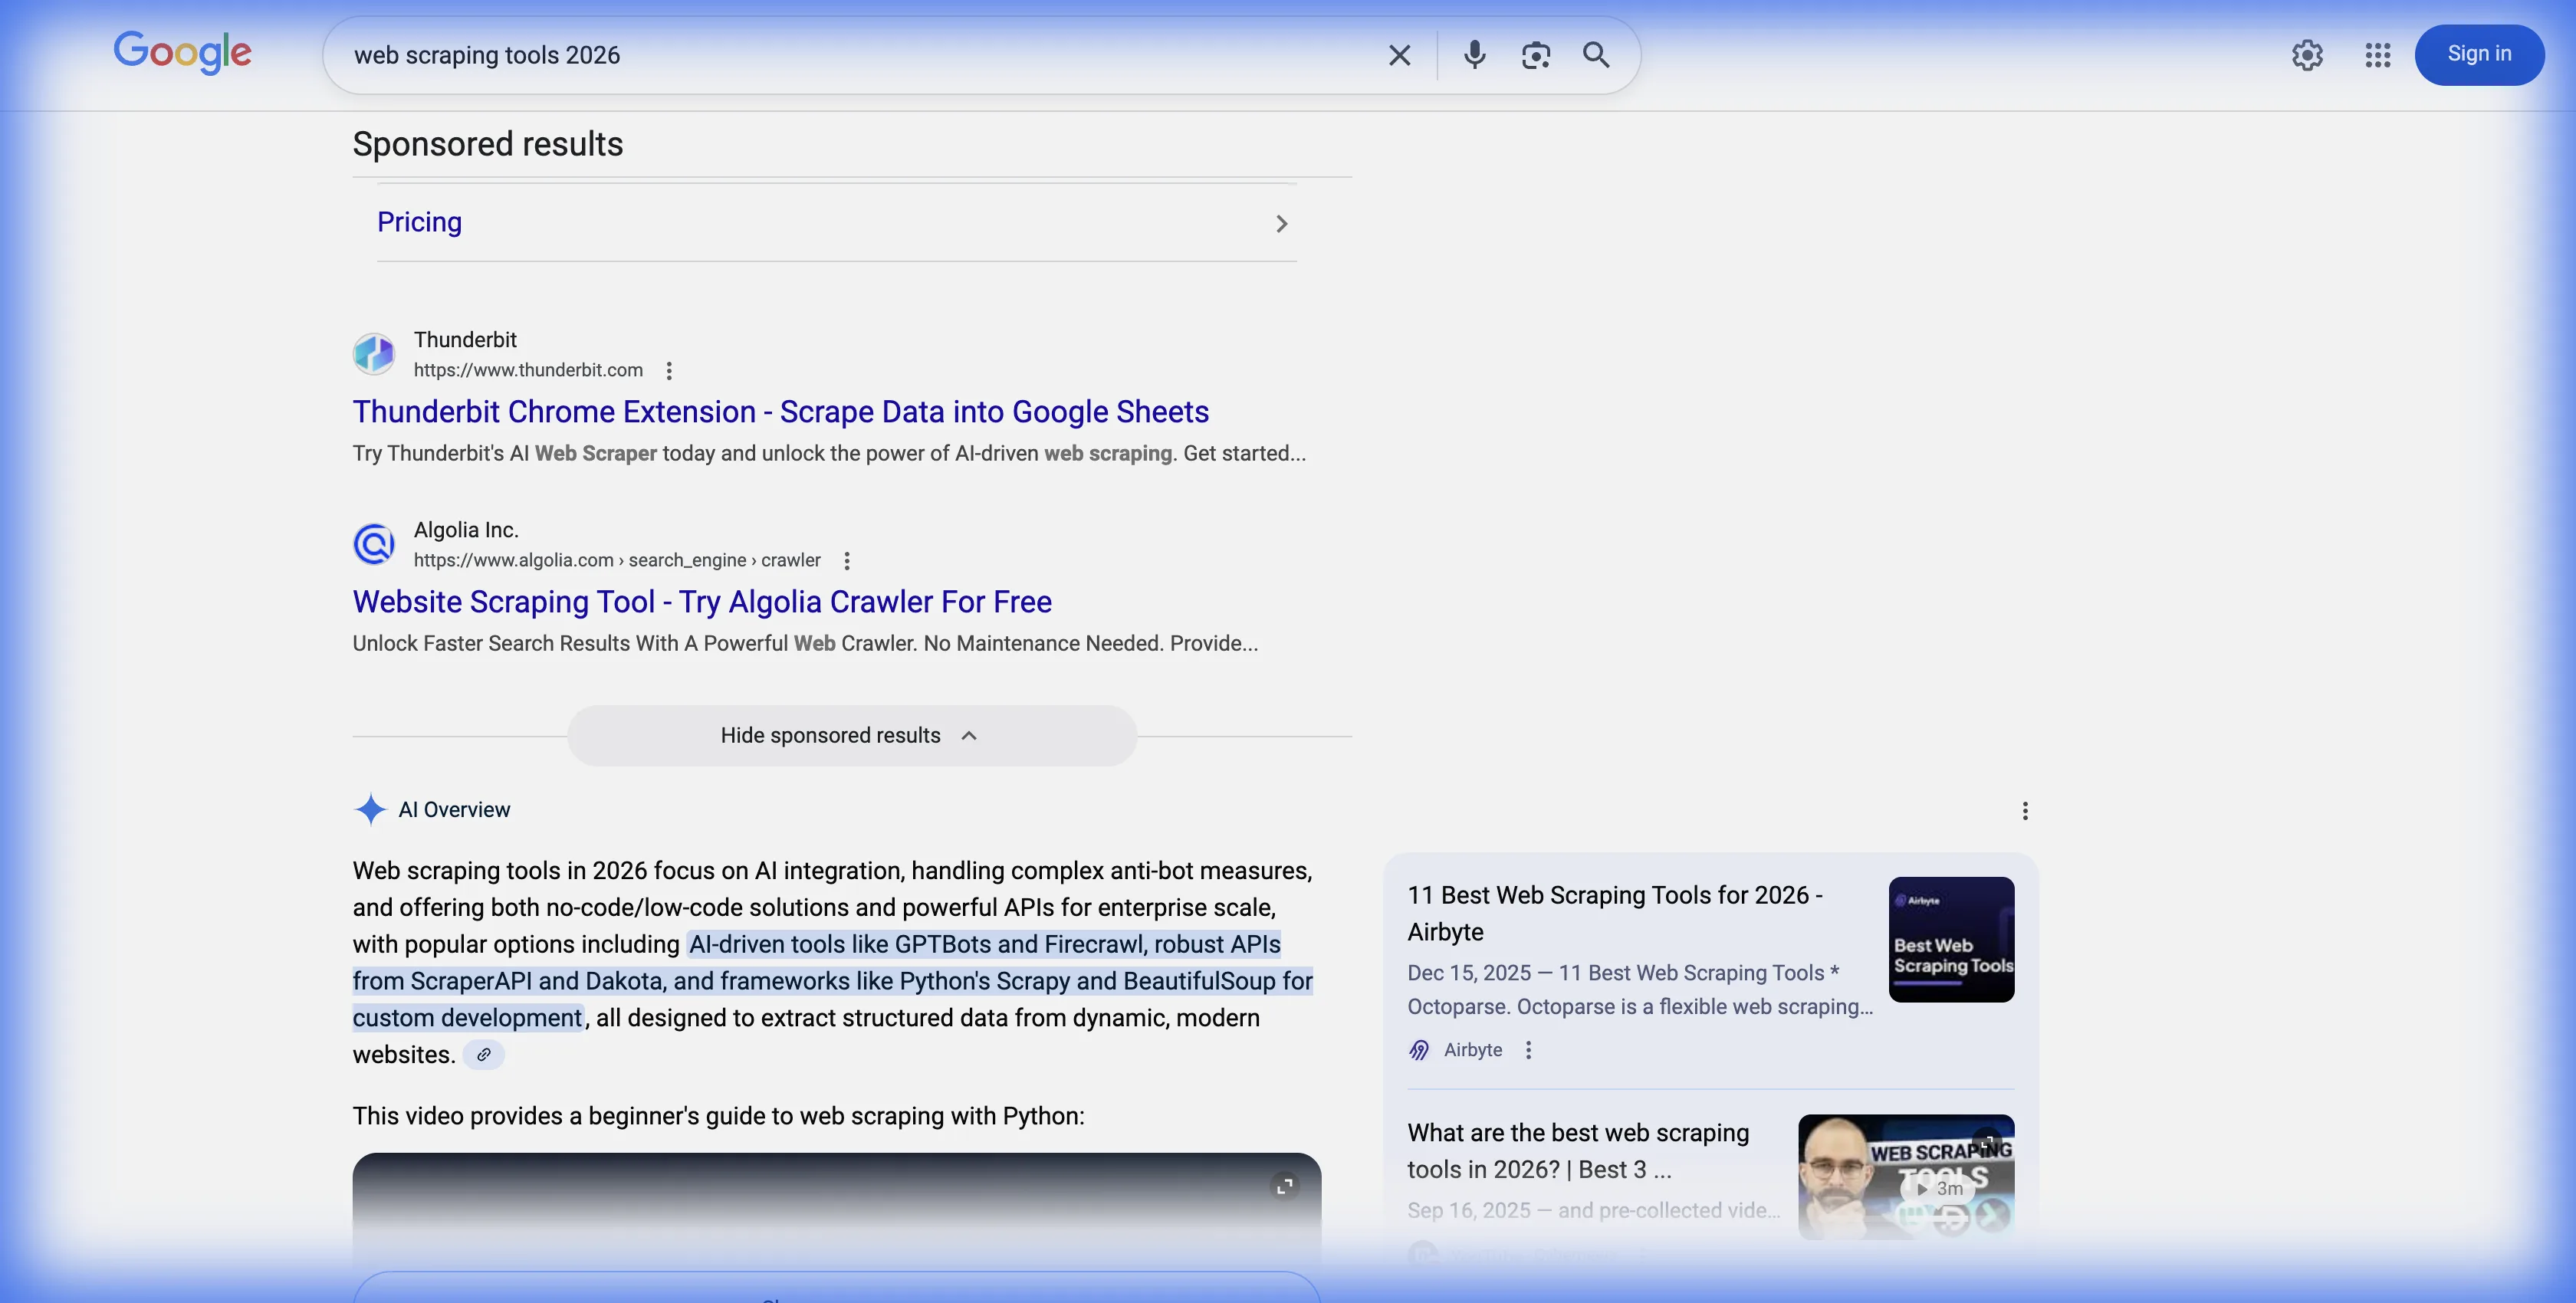Open the Google apps grid

[2378, 55]
